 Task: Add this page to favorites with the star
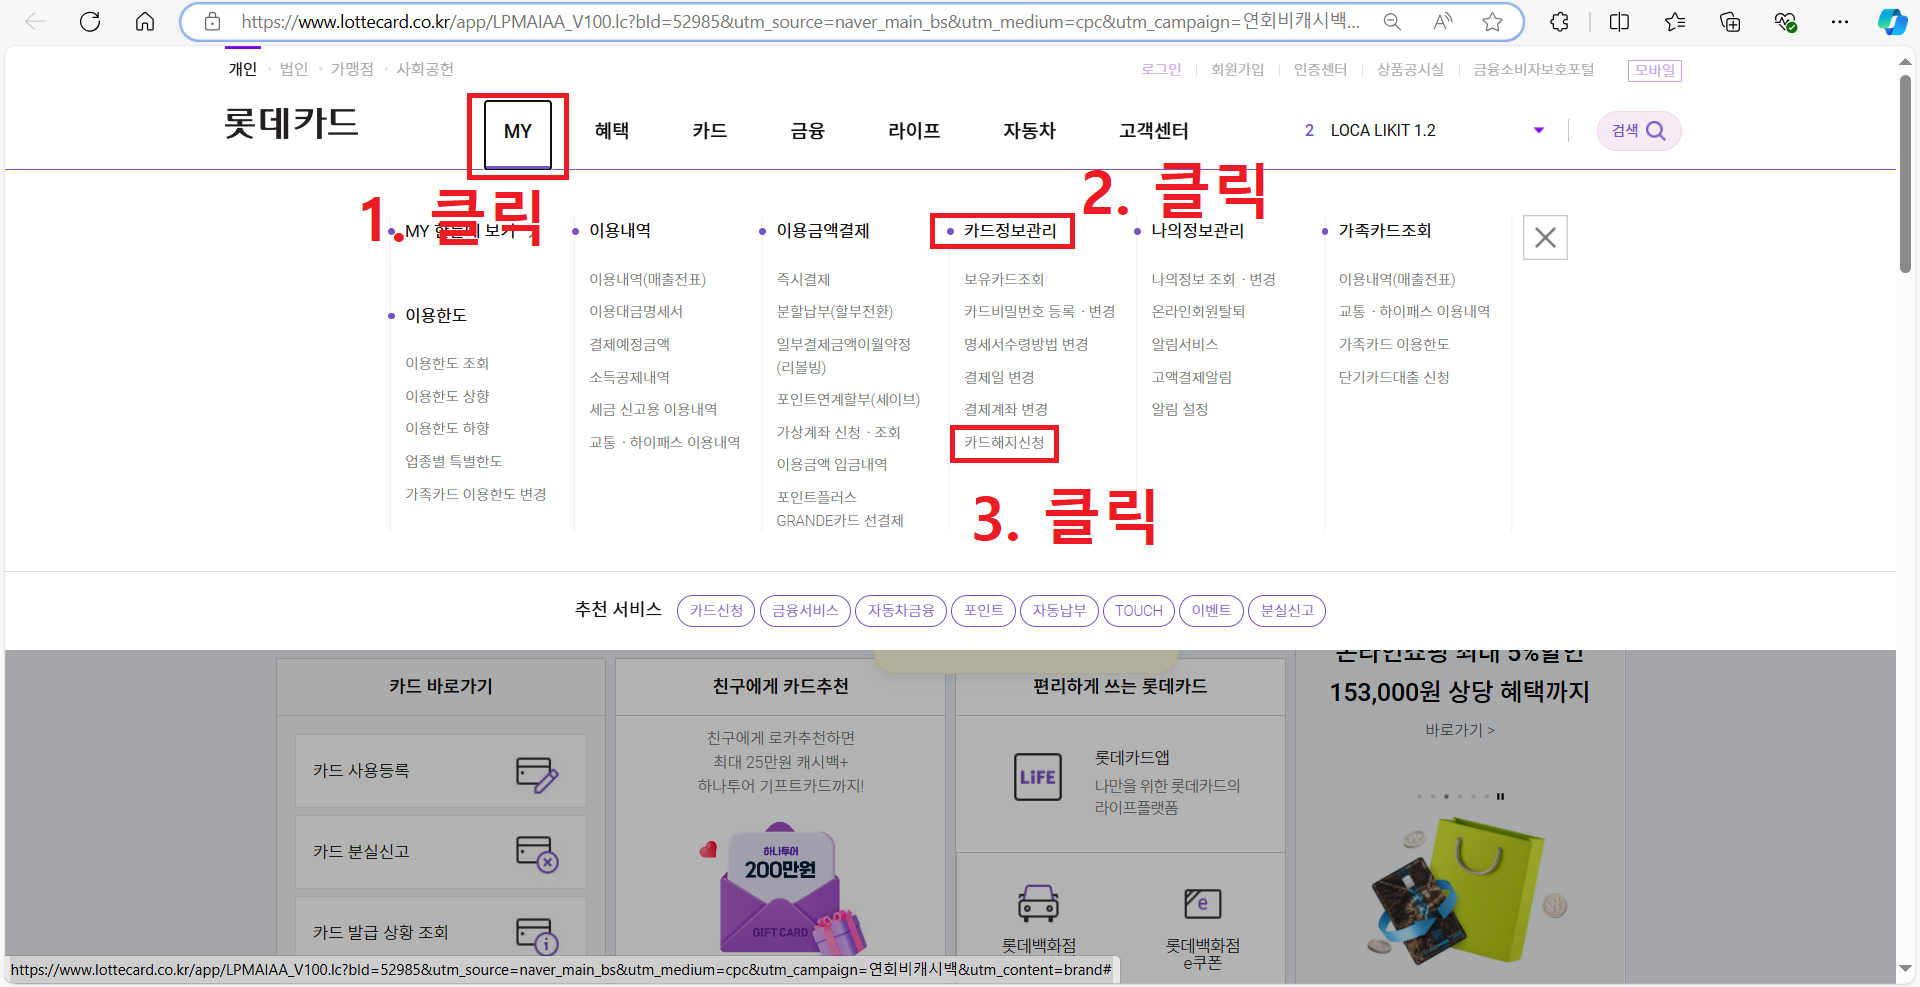1492,21
